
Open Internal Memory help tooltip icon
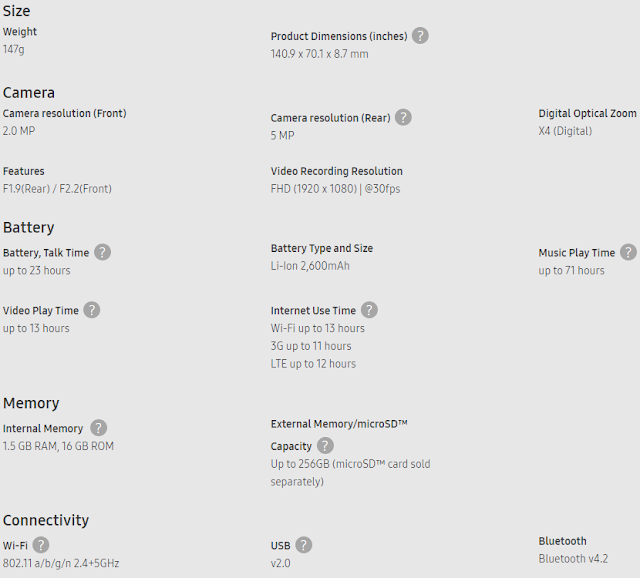tap(98, 428)
